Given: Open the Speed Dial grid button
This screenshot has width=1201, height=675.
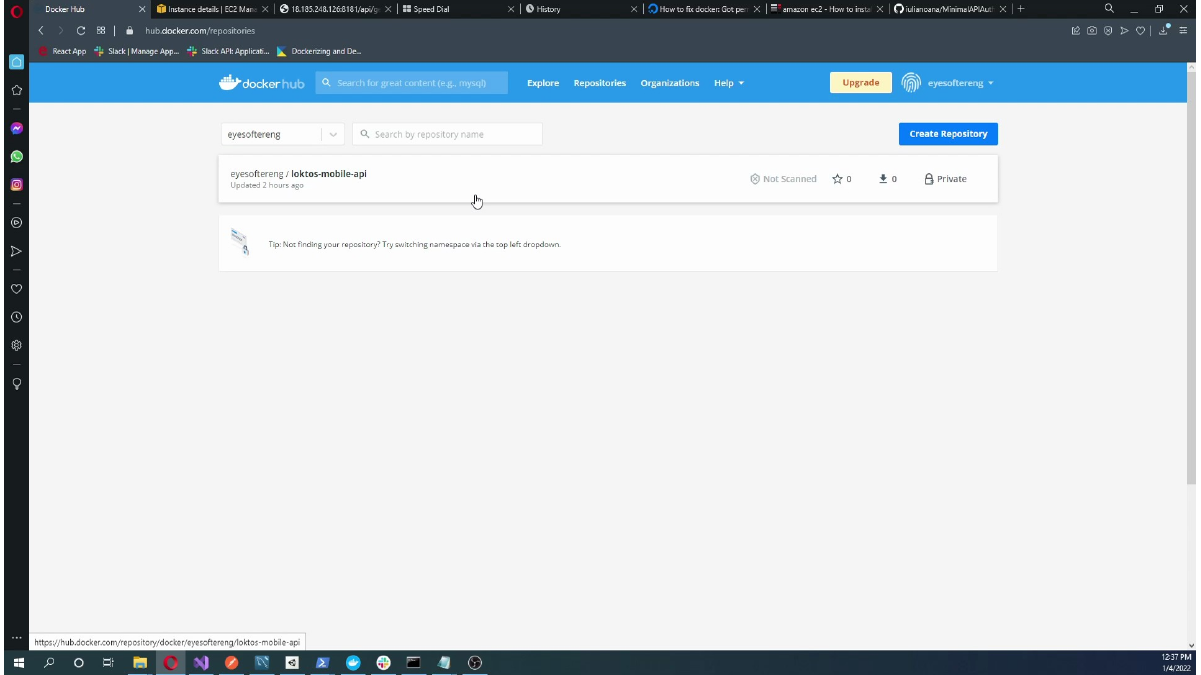Looking at the screenshot, I should pos(101,31).
